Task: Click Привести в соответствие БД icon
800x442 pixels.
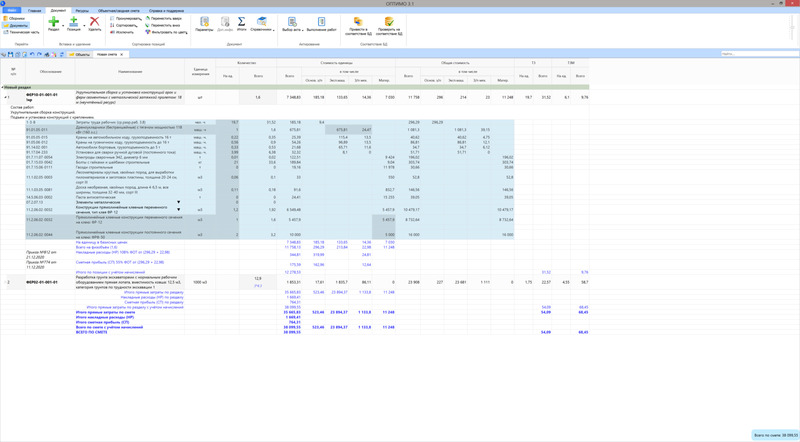Action: 358,23
